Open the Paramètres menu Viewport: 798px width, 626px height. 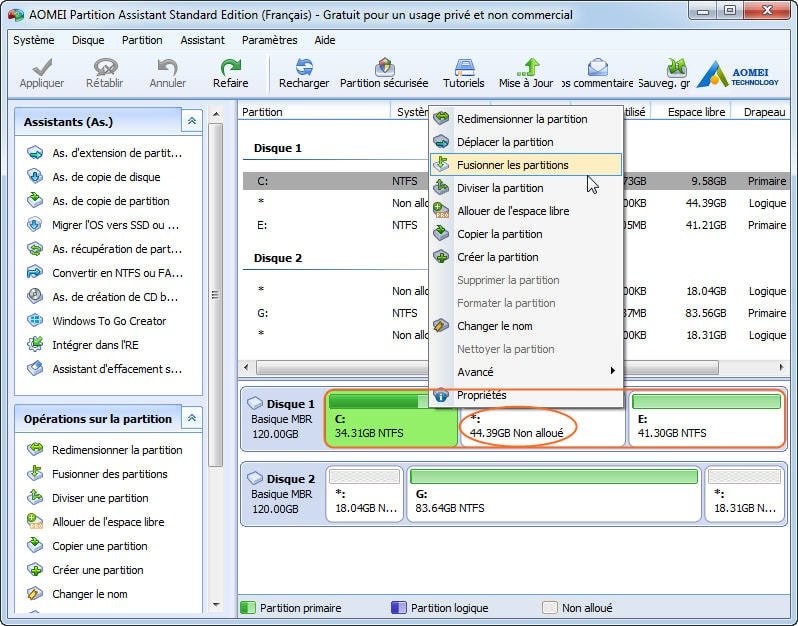269,40
